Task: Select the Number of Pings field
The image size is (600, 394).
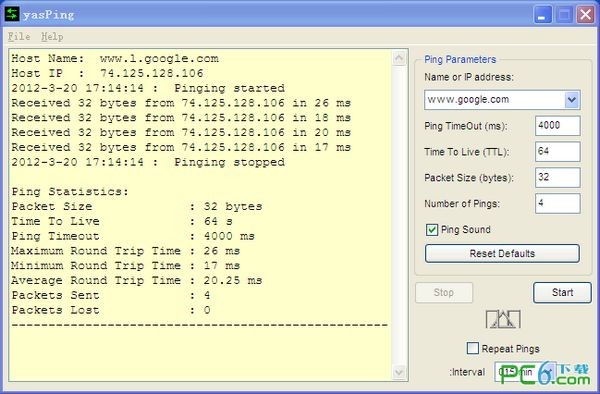Action: click(x=558, y=203)
